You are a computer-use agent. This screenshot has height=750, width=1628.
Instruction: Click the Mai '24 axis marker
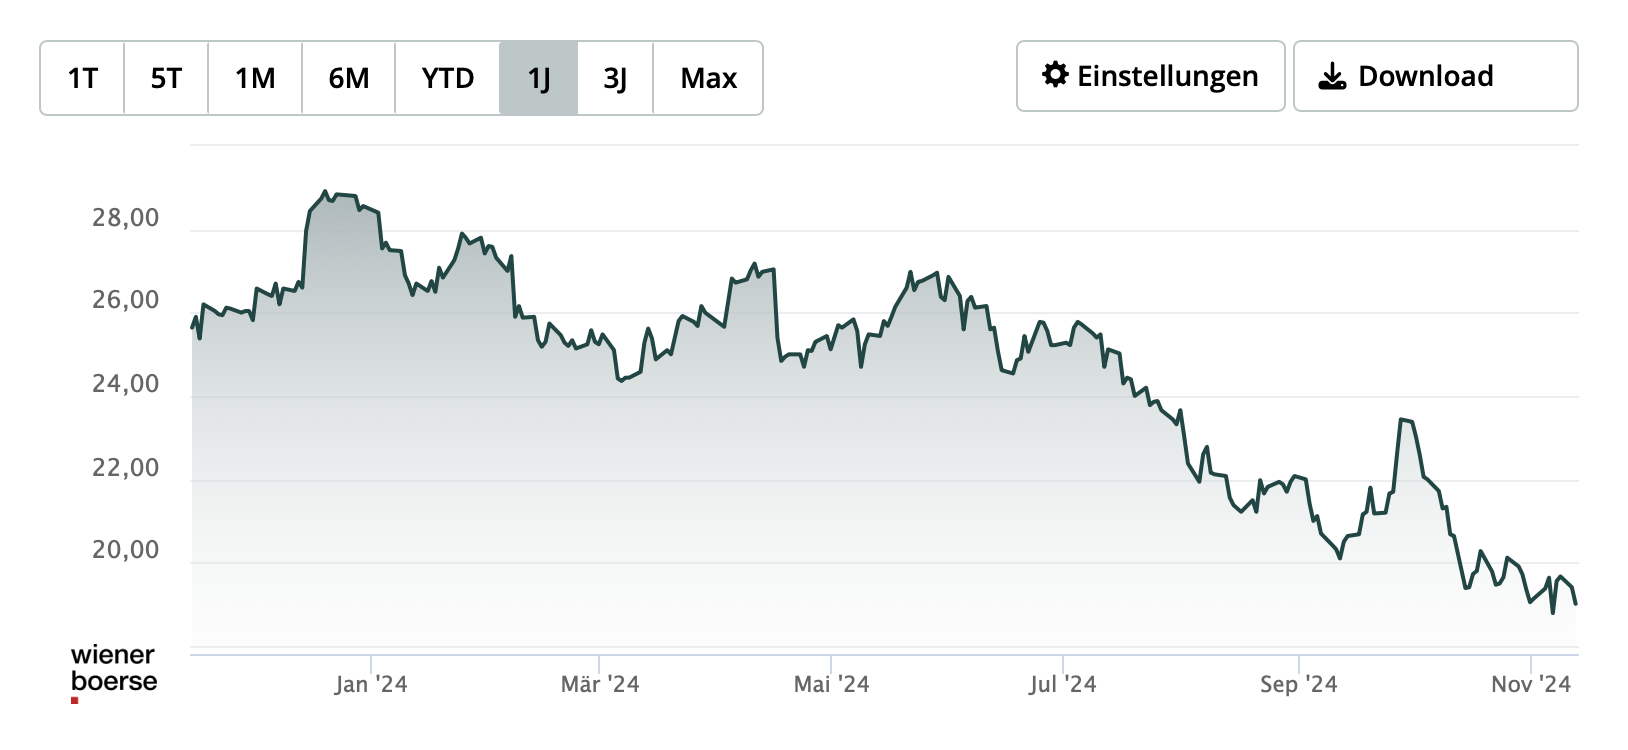(831, 684)
